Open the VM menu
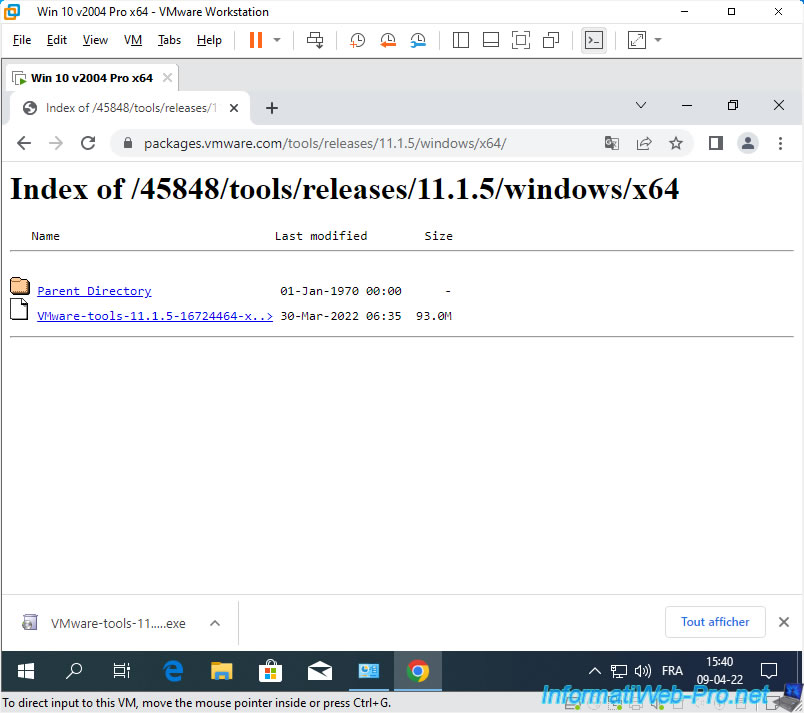 [x=133, y=40]
